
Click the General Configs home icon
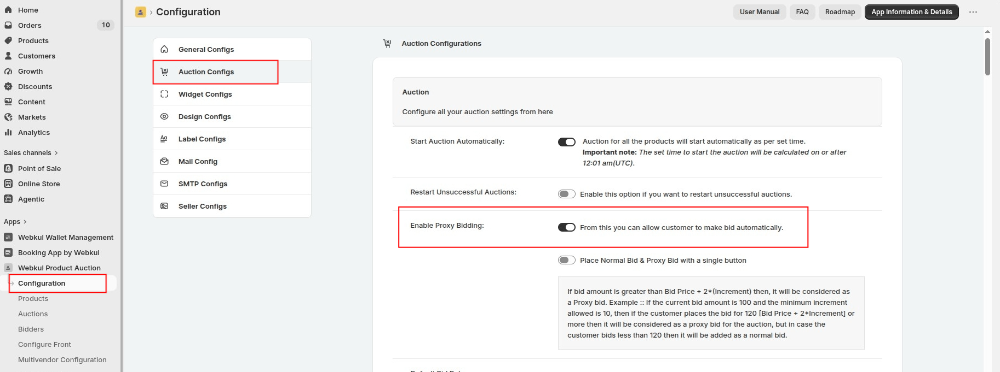165,49
